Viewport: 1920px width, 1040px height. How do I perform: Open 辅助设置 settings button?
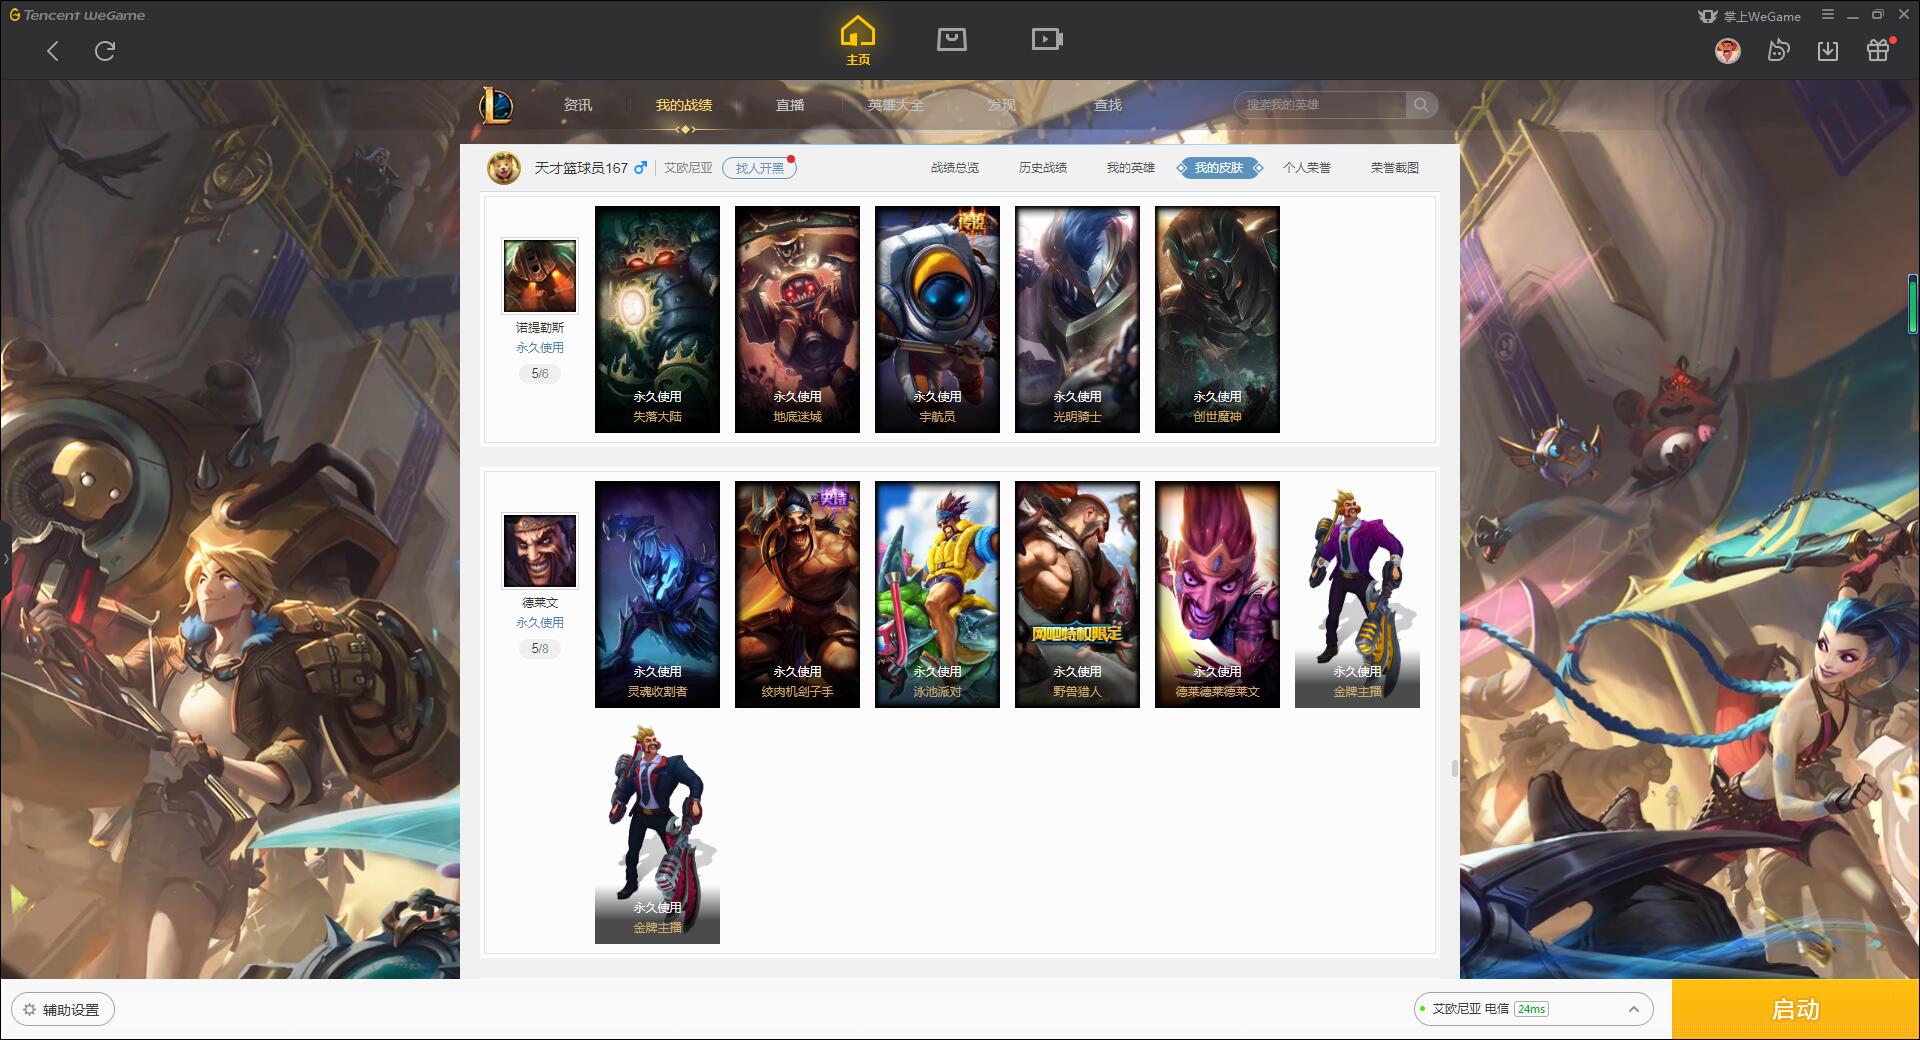63,1009
